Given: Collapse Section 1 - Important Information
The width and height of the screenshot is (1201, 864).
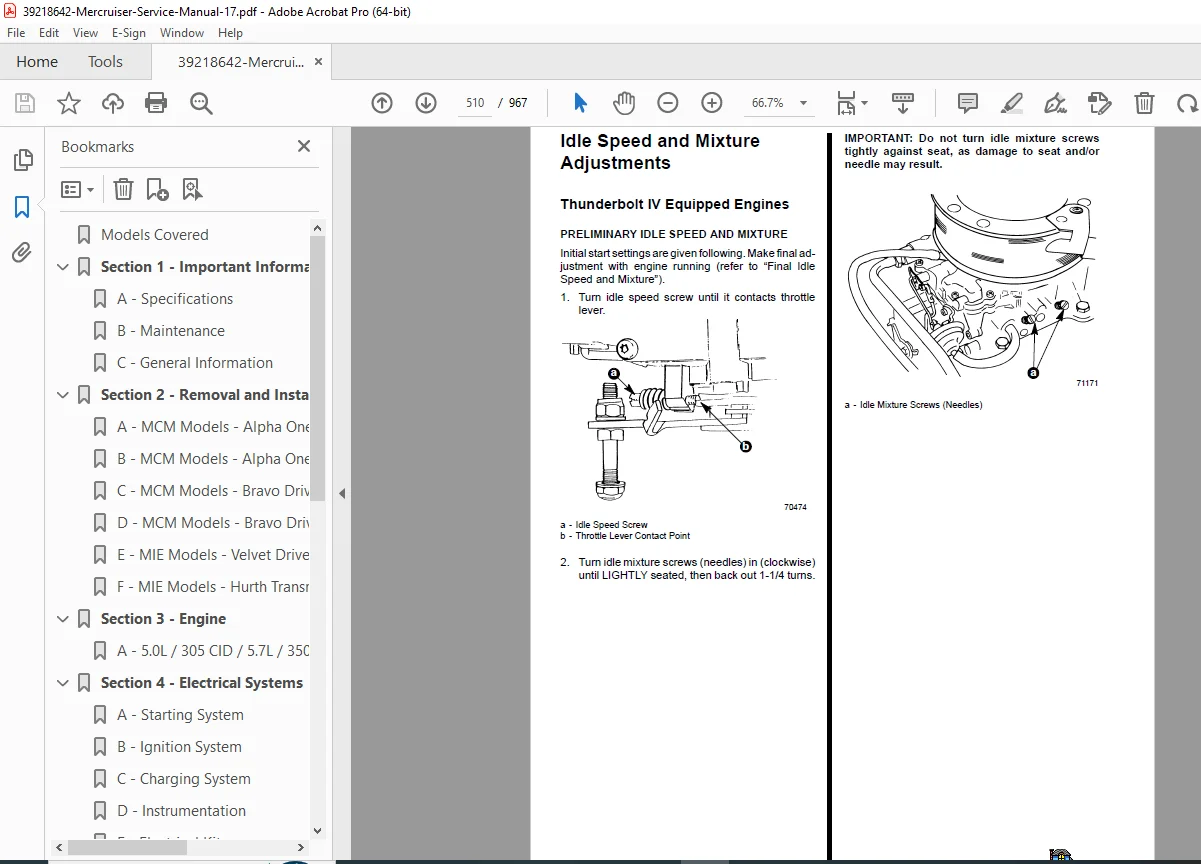Looking at the screenshot, I should click(x=63, y=267).
